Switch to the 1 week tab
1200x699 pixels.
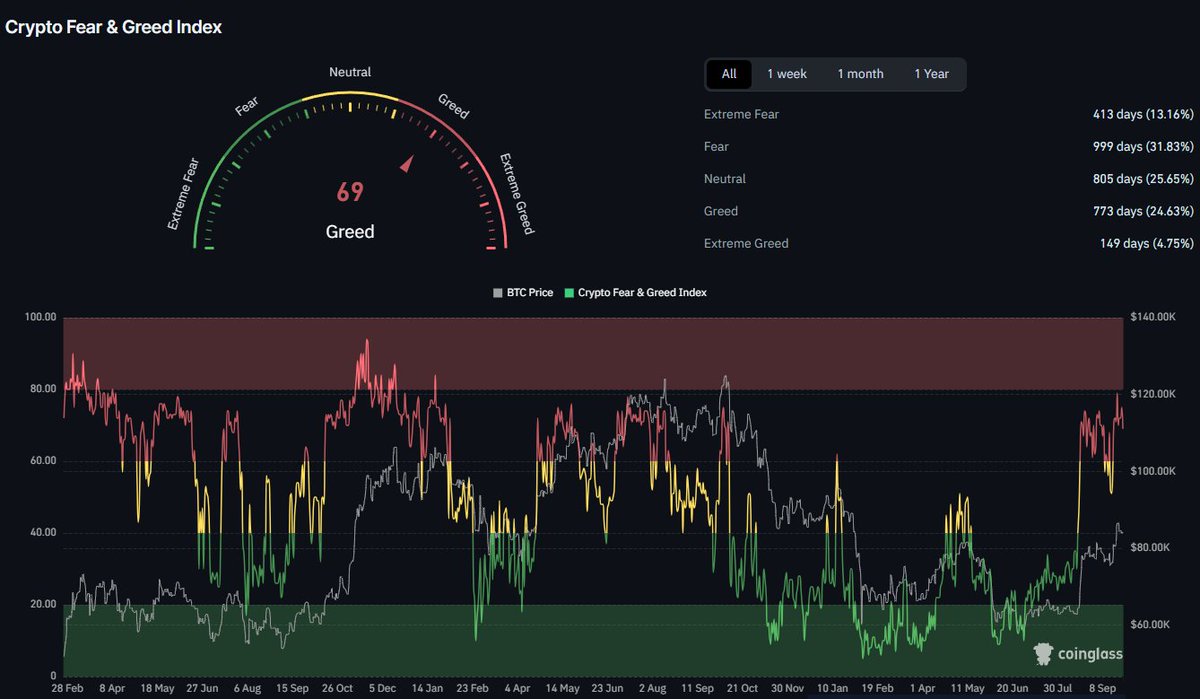click(787, 74)
